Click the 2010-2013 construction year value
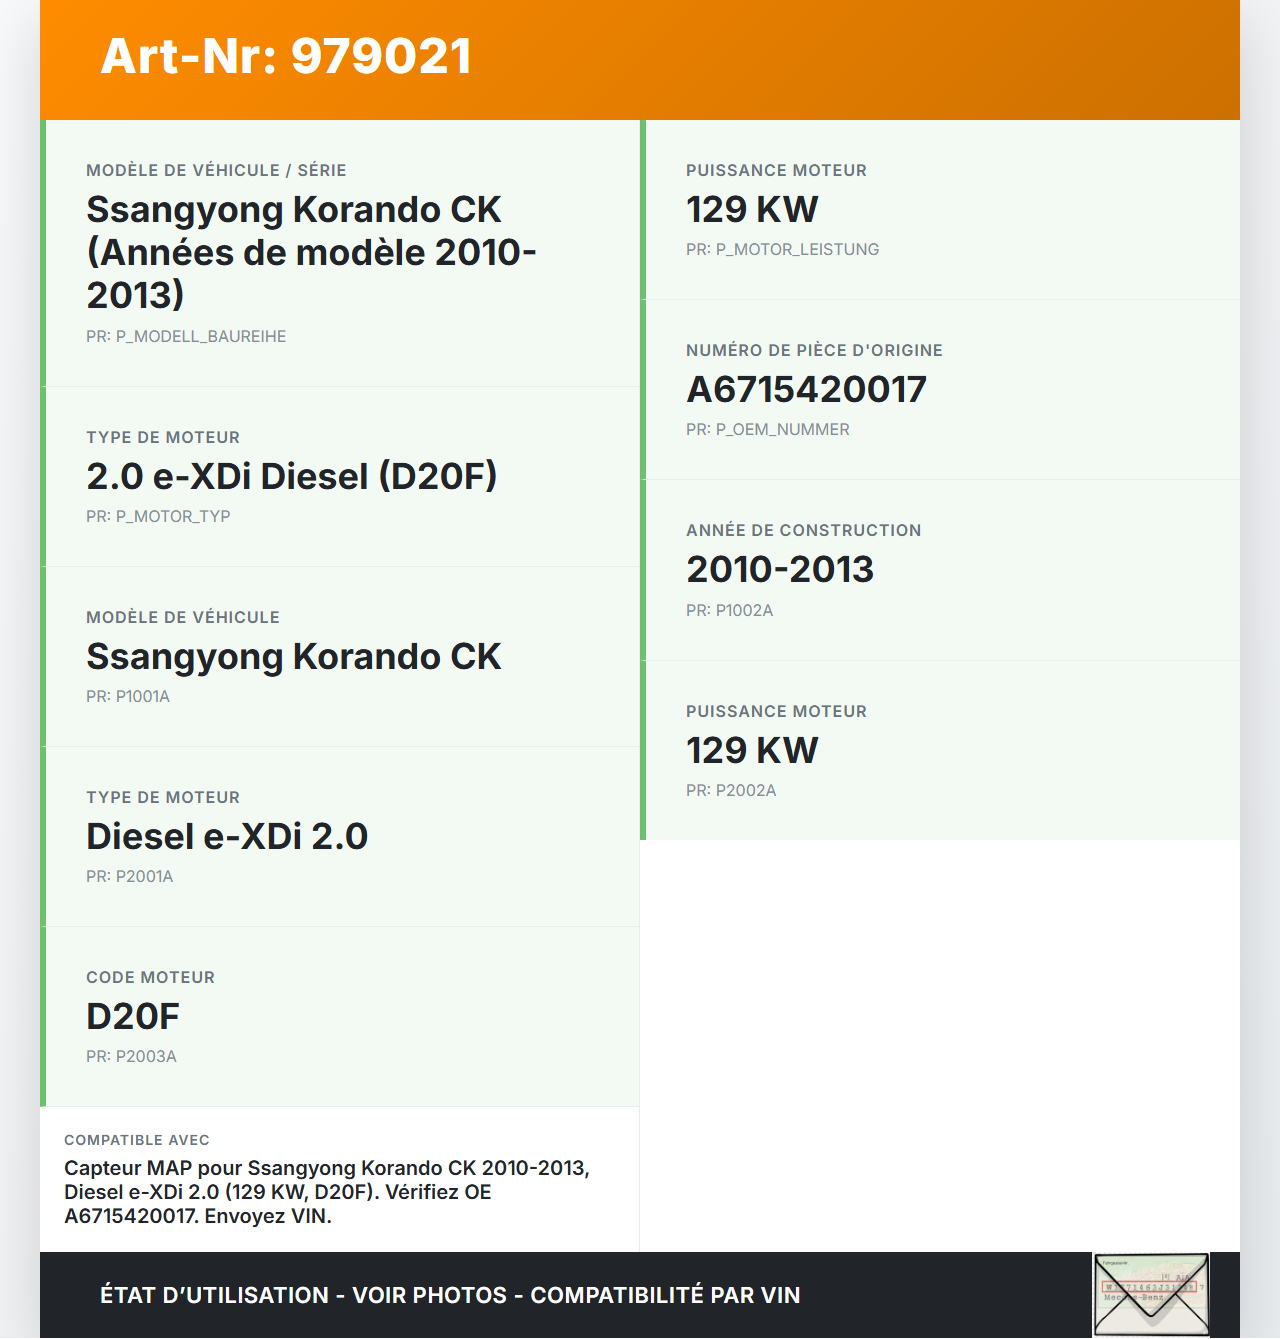 click(780, 569)
